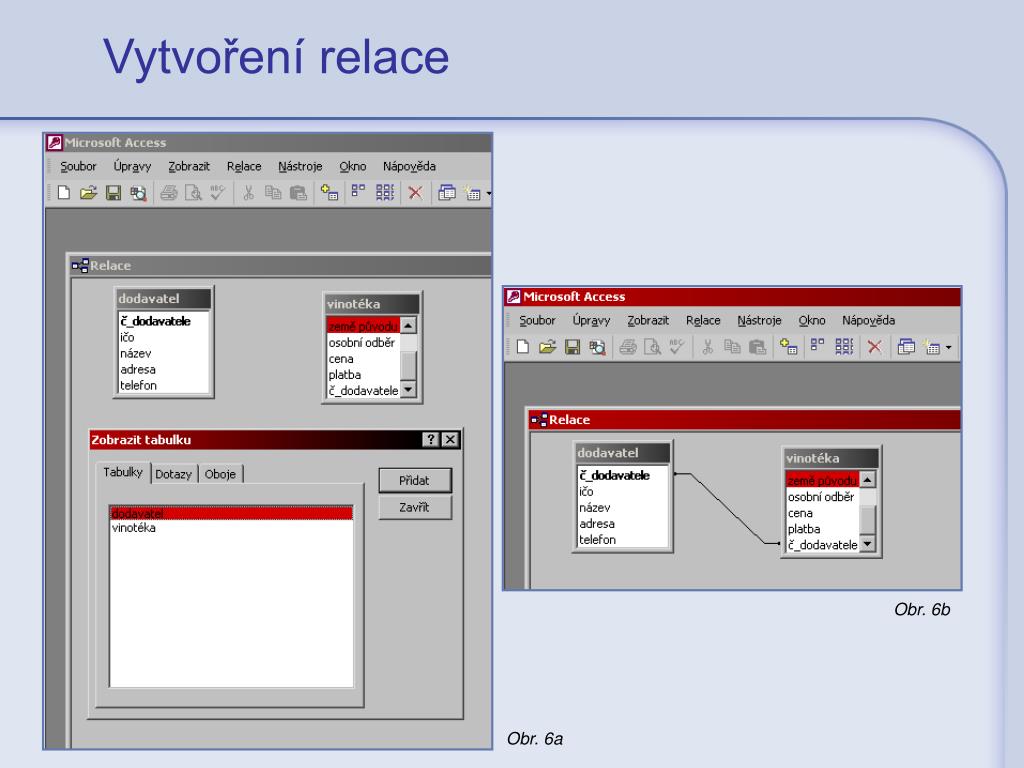Image resolution: width=1024 pixels, height=768 pixels.
Task: Switch to Tabulky tab in Zobrazit tabulku
Action: click(x=123, y=472)
